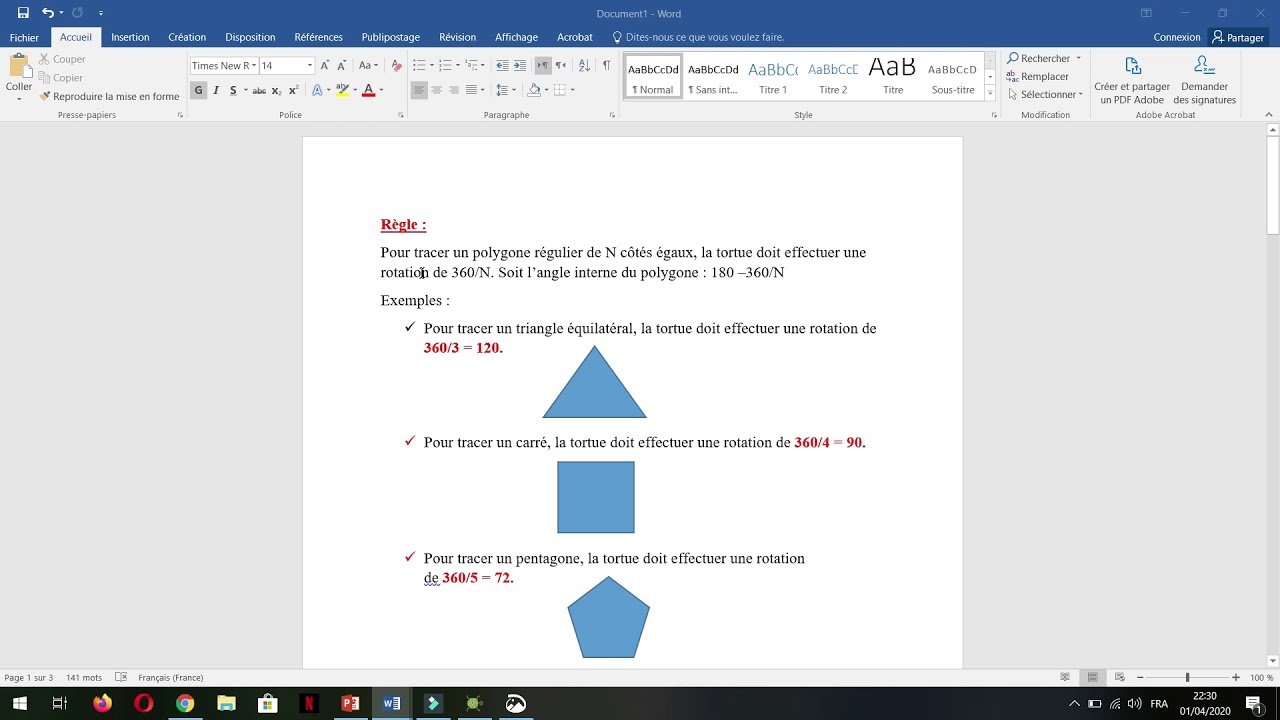Open the Révision tab

457,37
